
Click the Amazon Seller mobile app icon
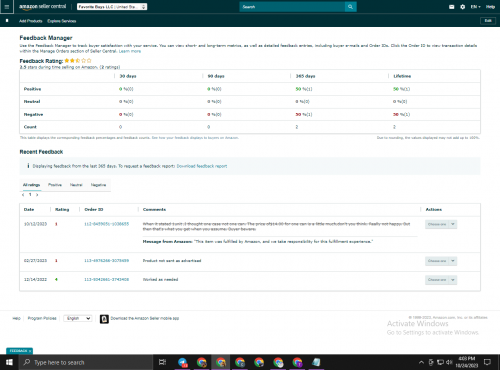tap(104, 319)
